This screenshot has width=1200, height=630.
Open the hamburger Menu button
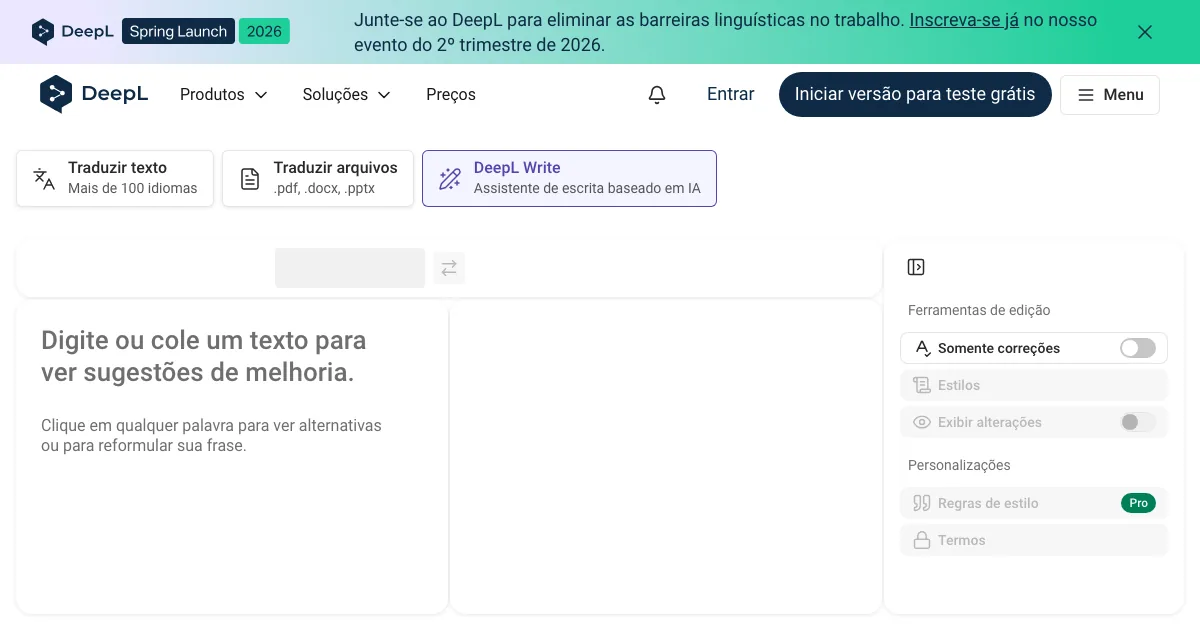tap(1110, 95)
